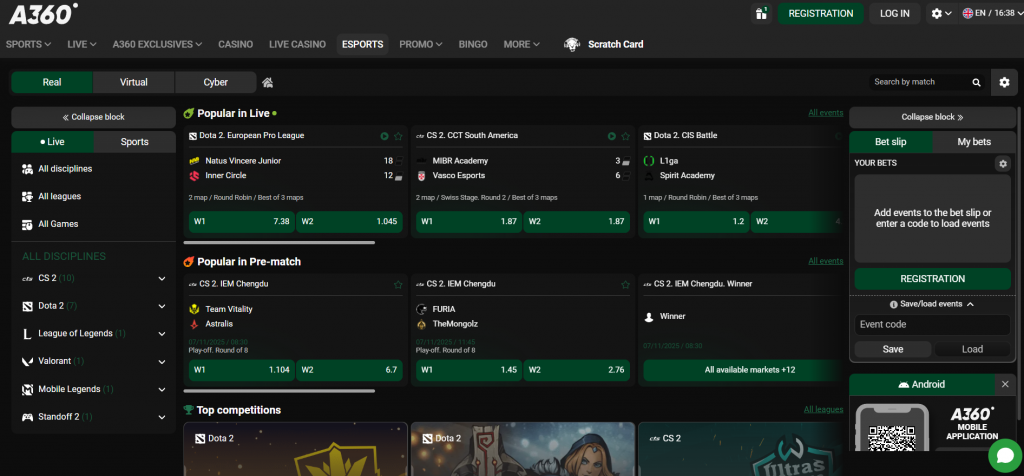Go to the esports home icon

(267, 82)
